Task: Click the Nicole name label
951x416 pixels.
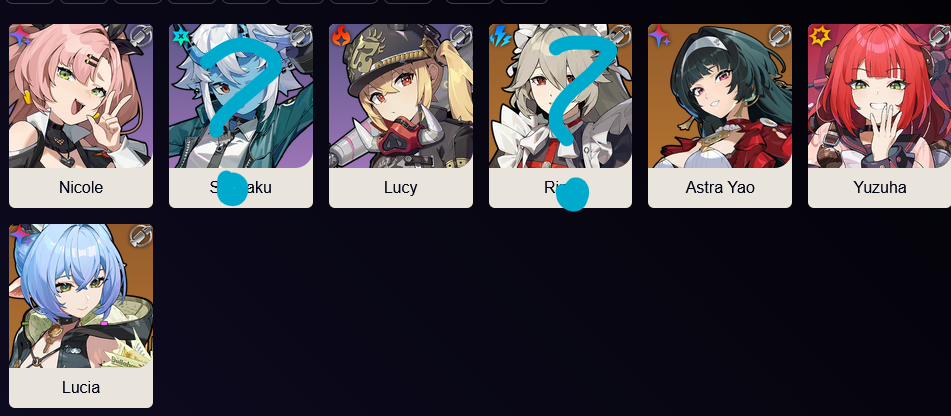Action: [x=81, y=187]
